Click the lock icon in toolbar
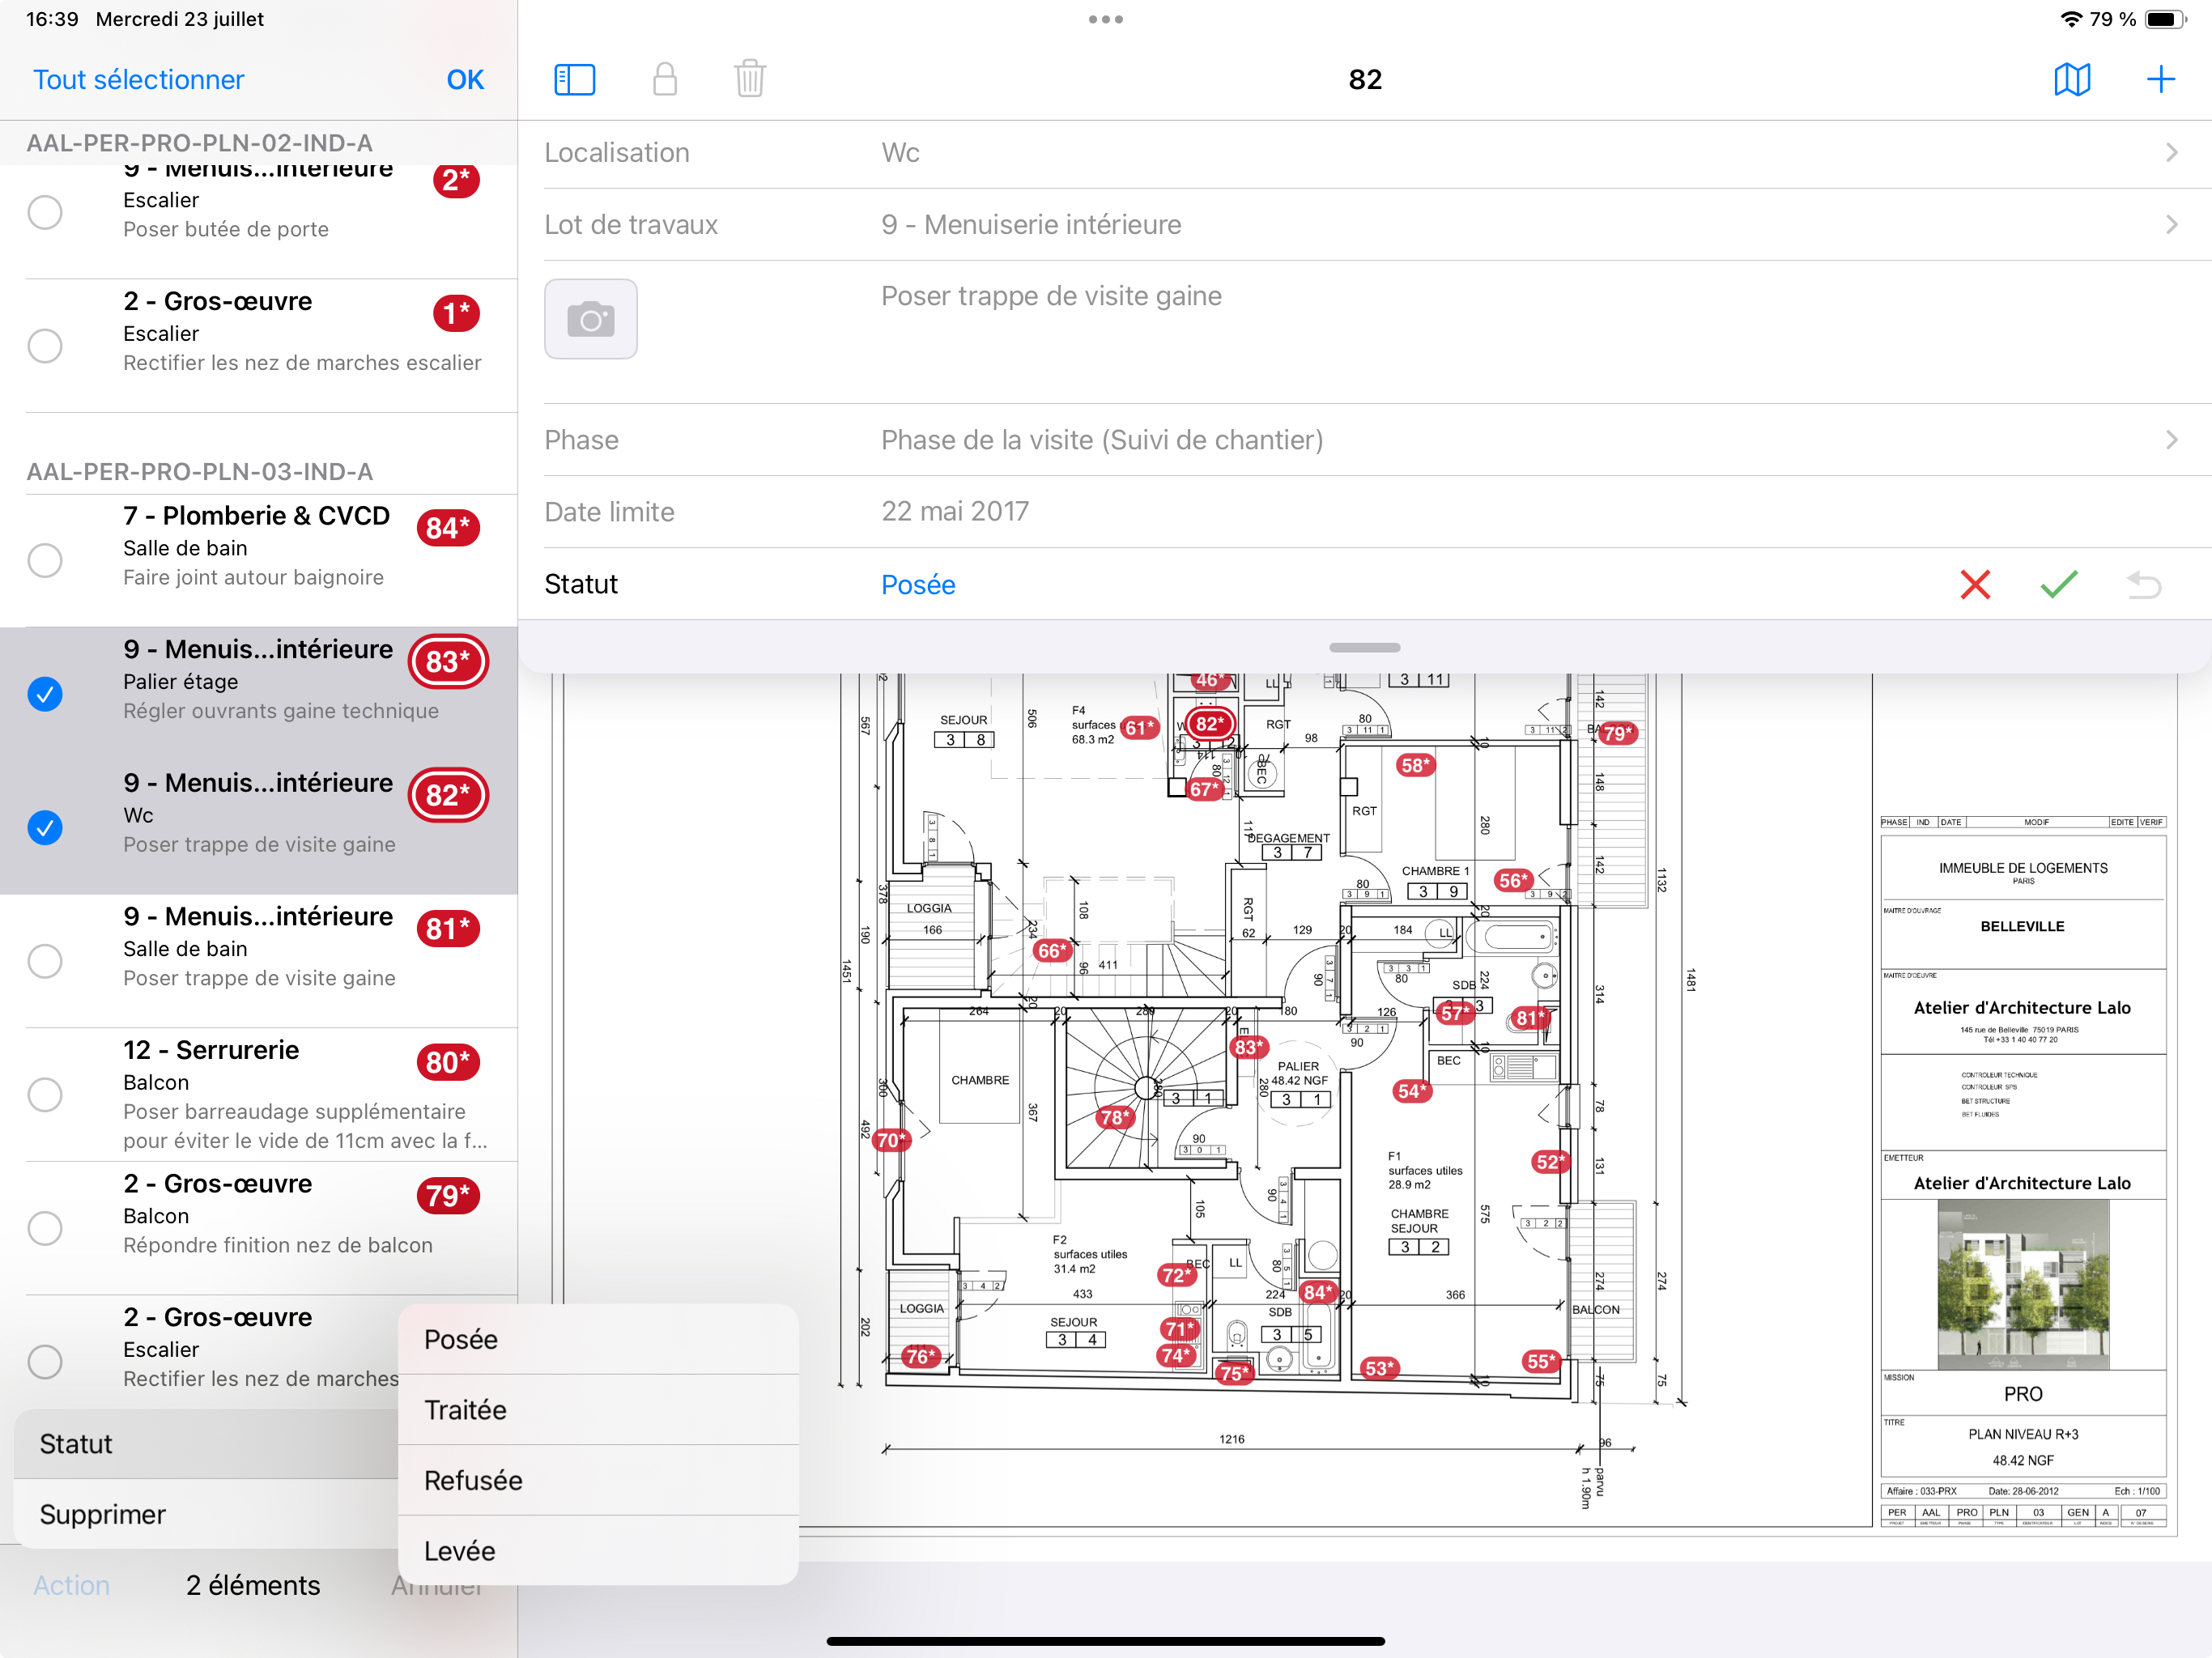This screenshot has height=1658, width=2212. coord(664,79)
